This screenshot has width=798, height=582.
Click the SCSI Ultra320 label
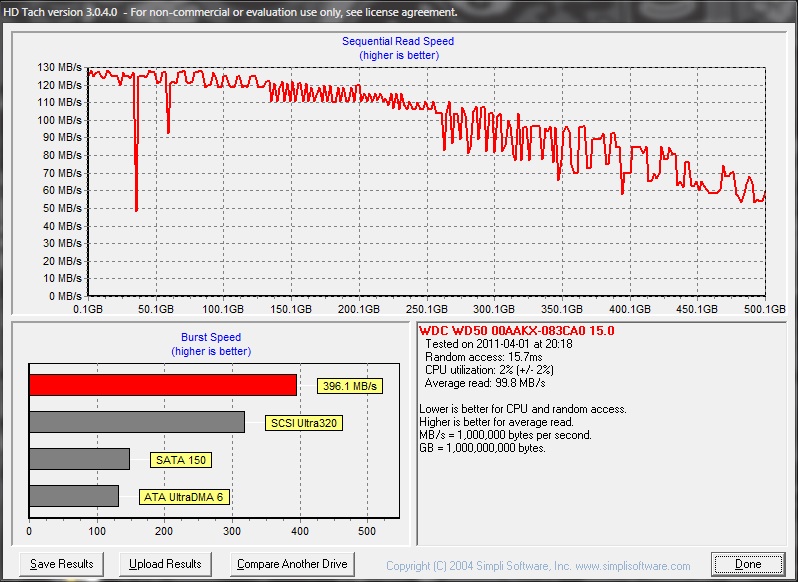(x=304, y=423)
